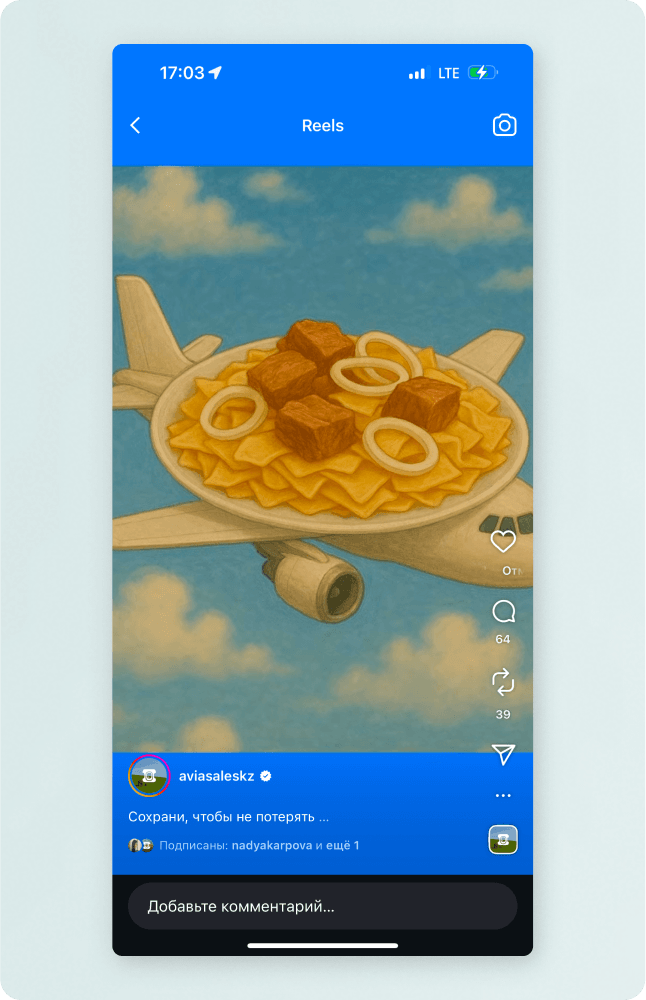Open comments via the speech bubble icon
646x1000 pixels.
(503, 612)
